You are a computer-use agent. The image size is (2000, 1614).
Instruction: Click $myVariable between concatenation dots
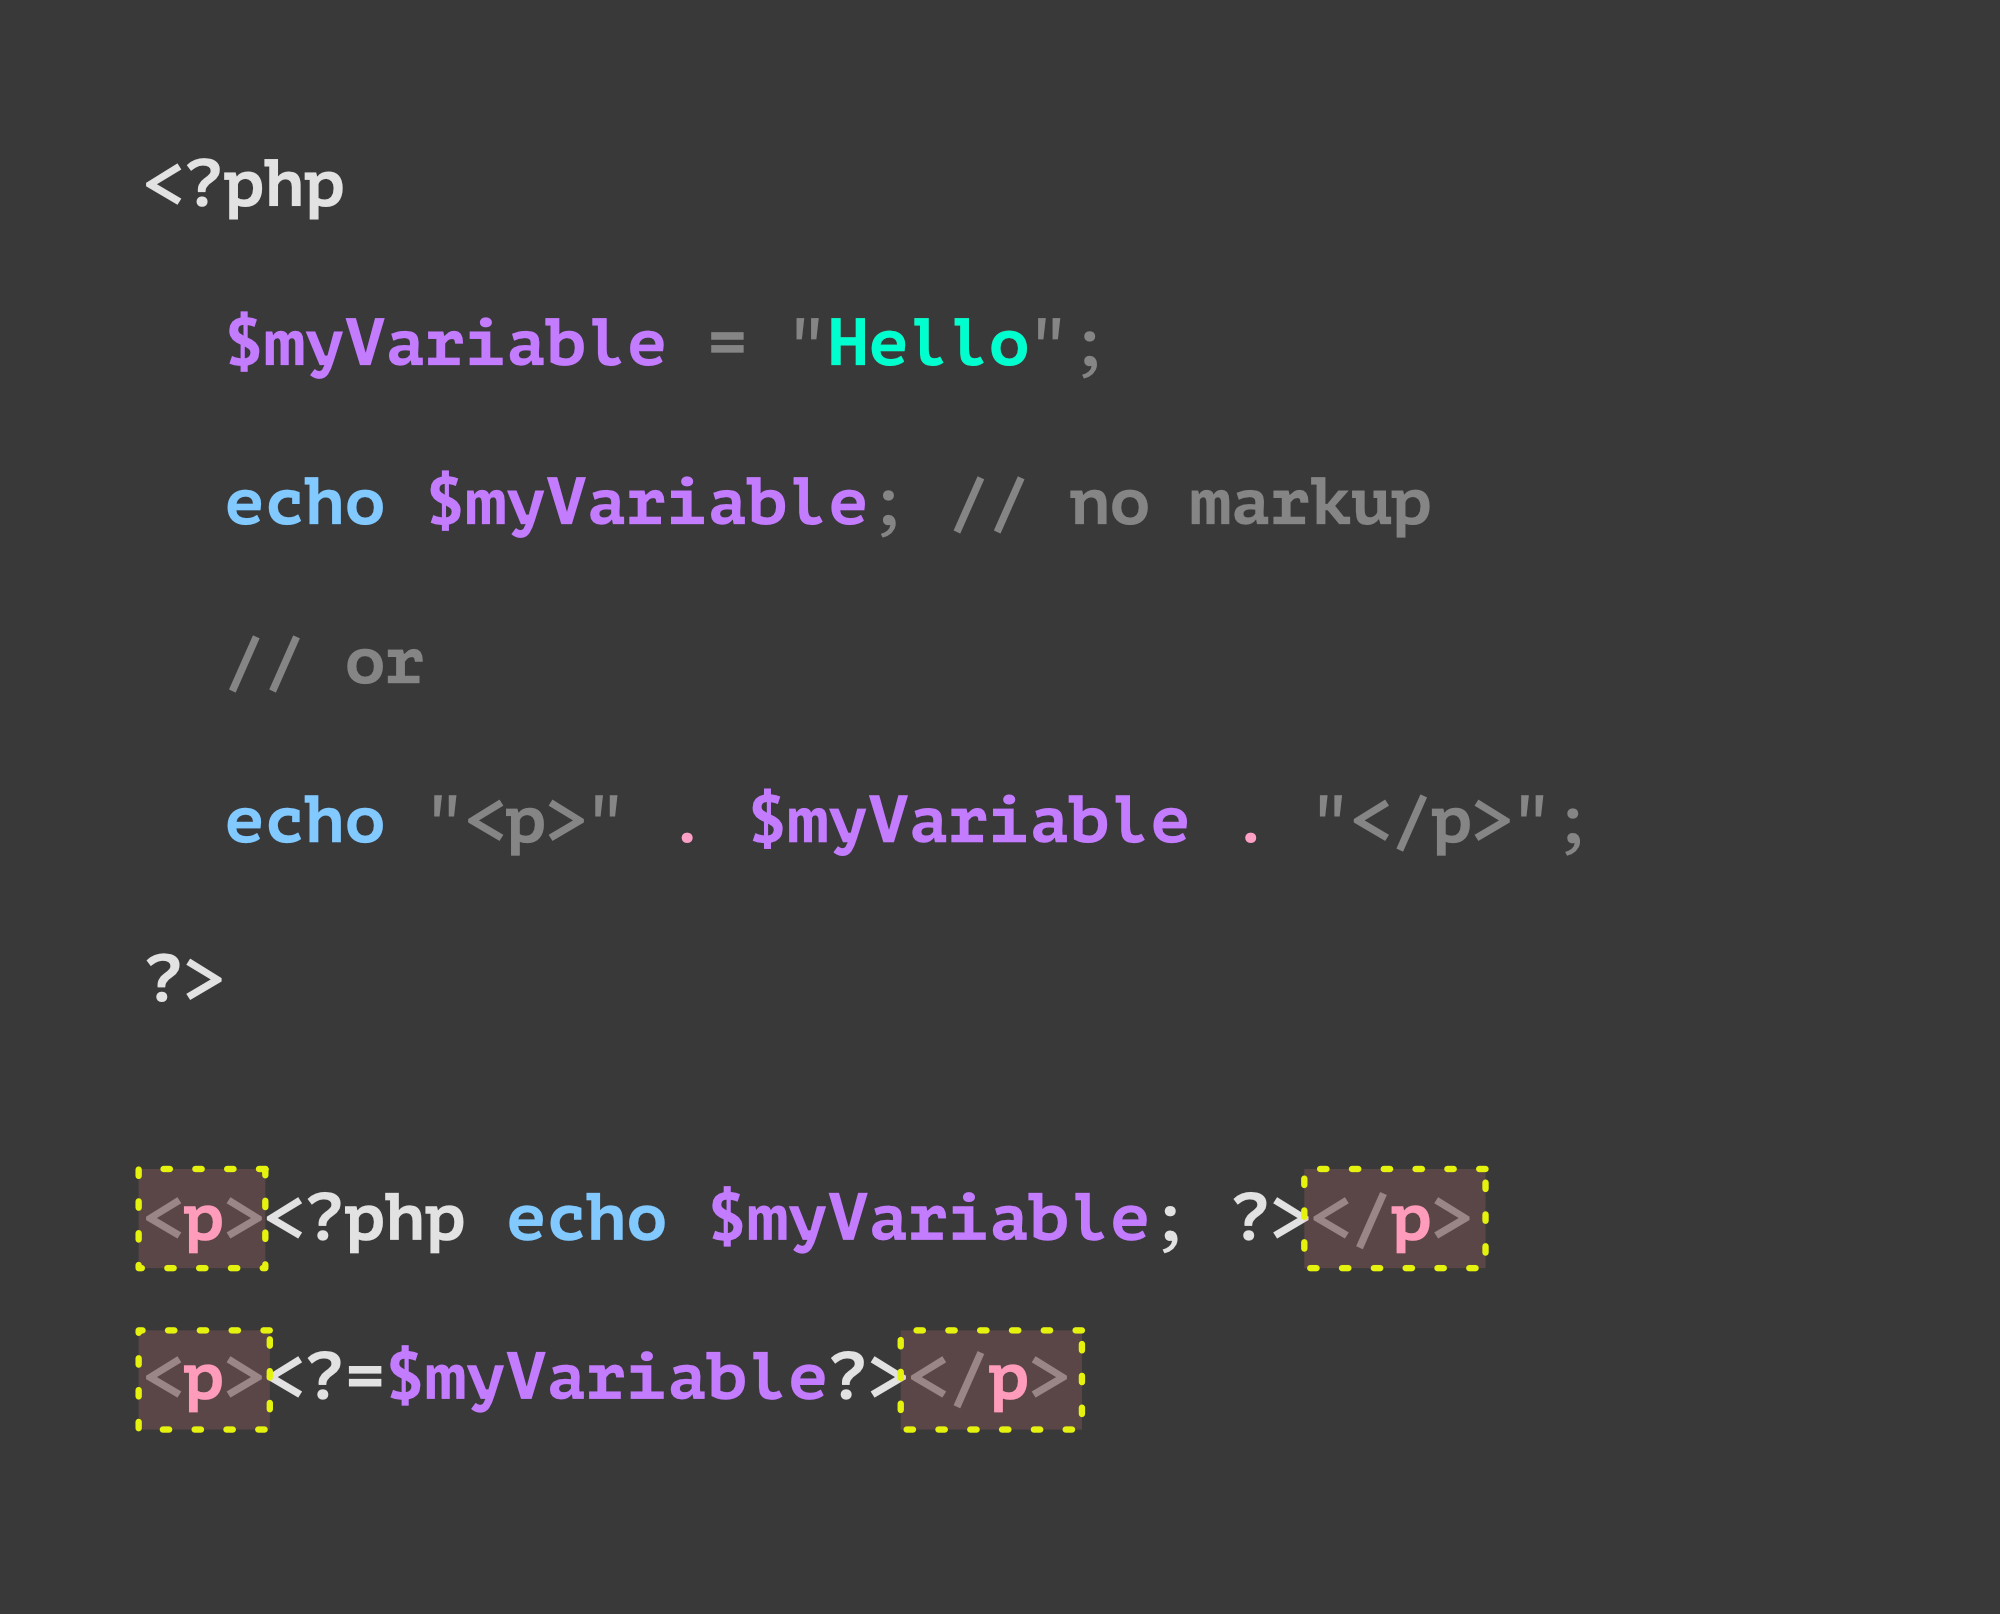tap(969, 821)
